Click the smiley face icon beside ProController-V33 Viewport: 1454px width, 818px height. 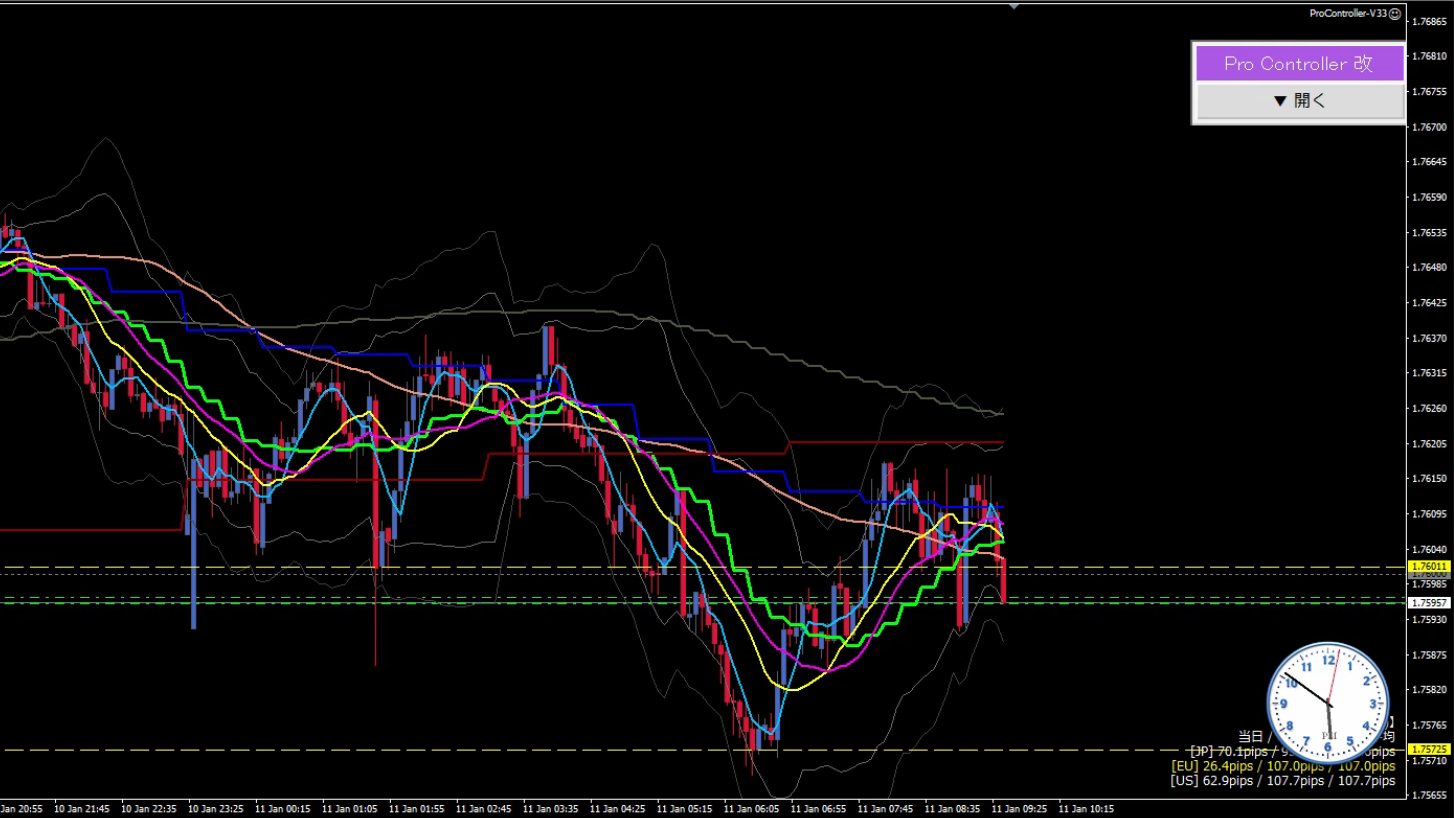[1395, 13]
